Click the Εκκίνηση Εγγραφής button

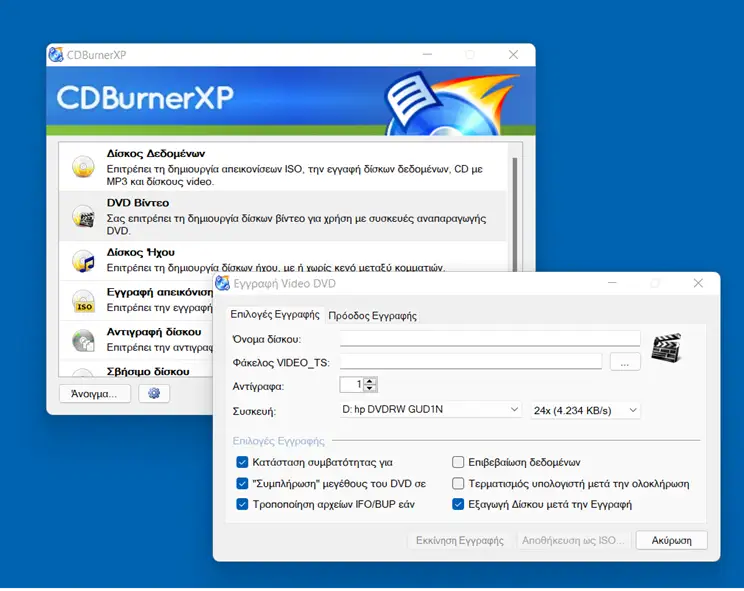460,540
